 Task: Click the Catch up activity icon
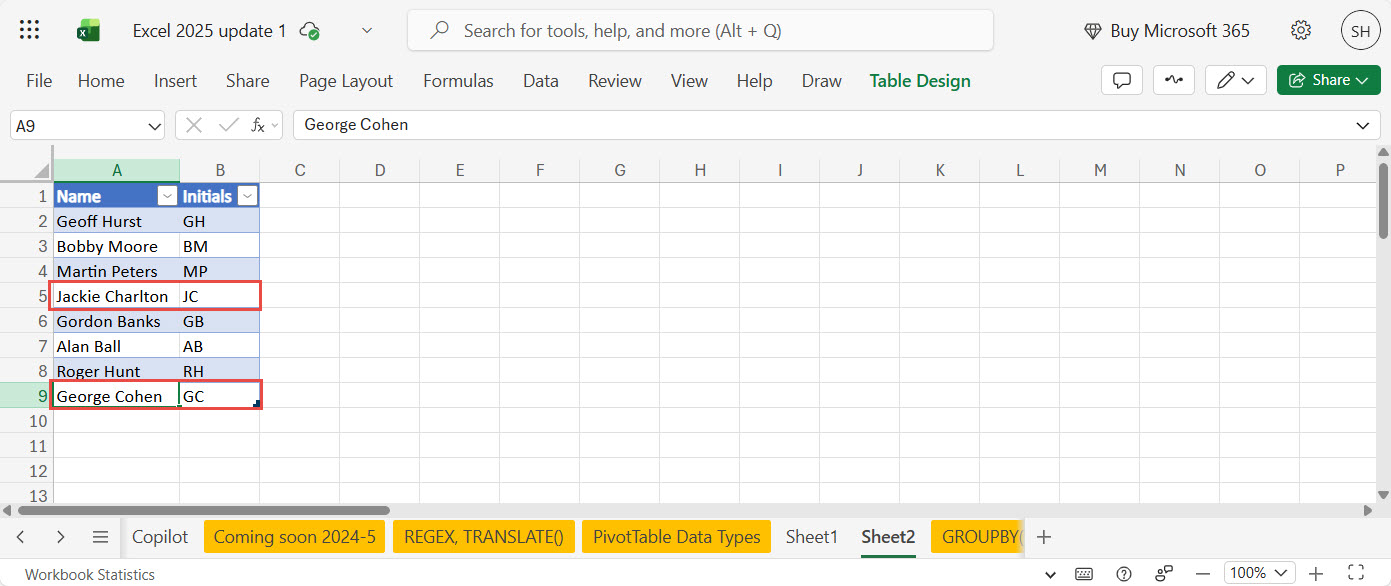1173,80
